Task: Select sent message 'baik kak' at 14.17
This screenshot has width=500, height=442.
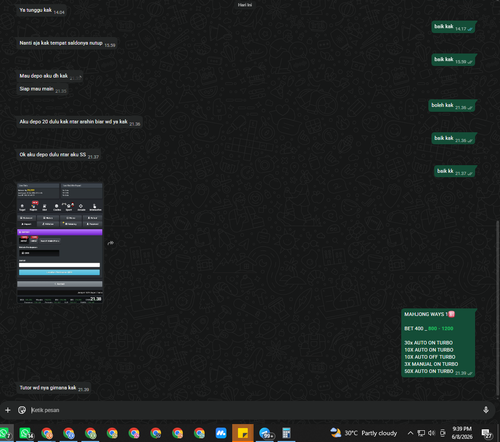Action: click(453, 27)
